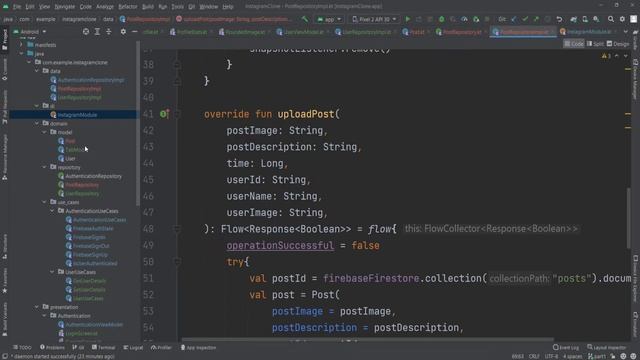Switch to the InstagramModule.kt editor tab
This screenshot has width=640, height=360.
(588, 32)
